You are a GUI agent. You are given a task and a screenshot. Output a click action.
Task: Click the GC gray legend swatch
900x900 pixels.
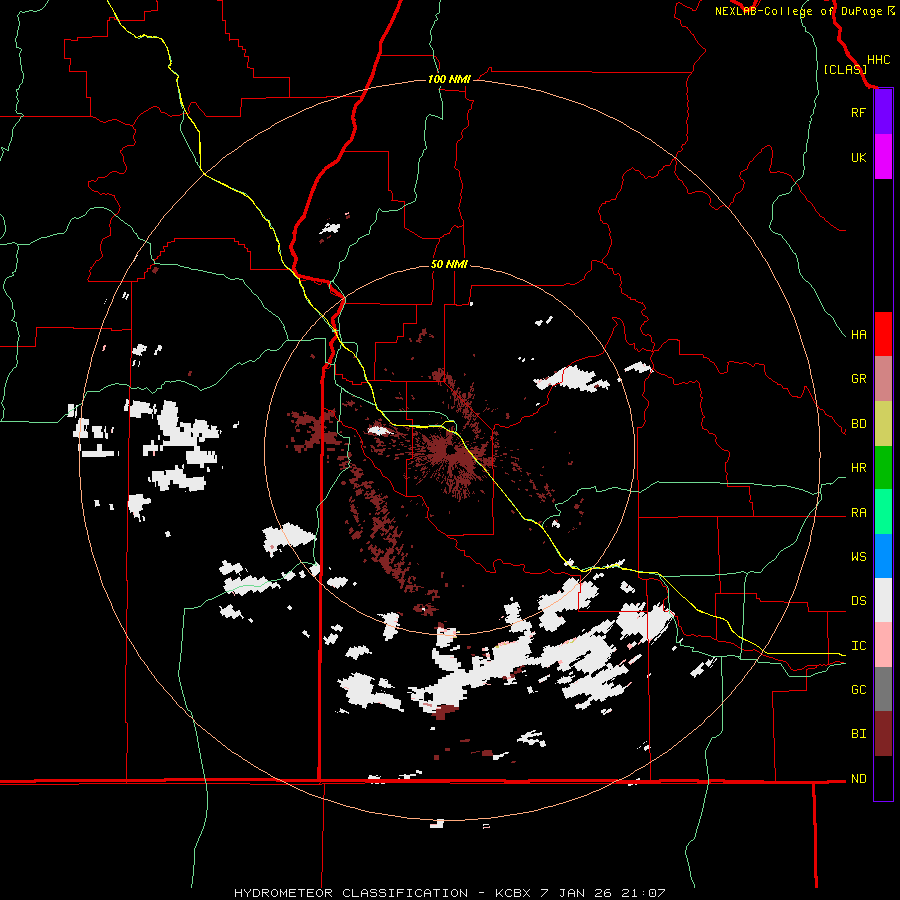pos(883,689)
